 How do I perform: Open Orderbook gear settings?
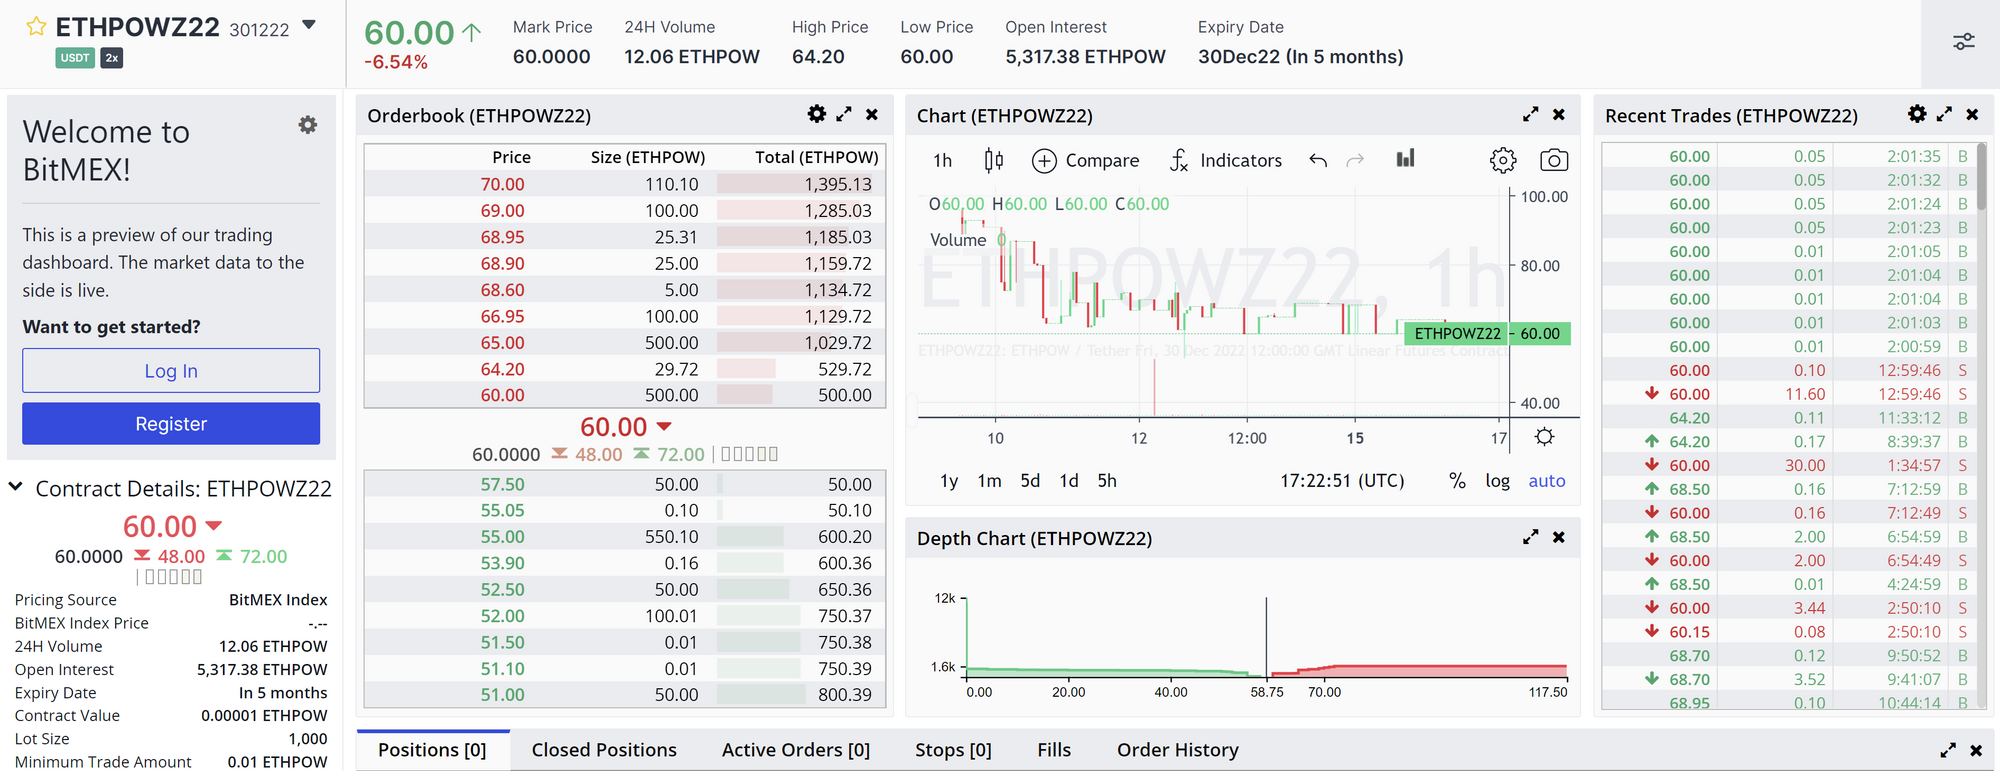click(x=817, y=114)
